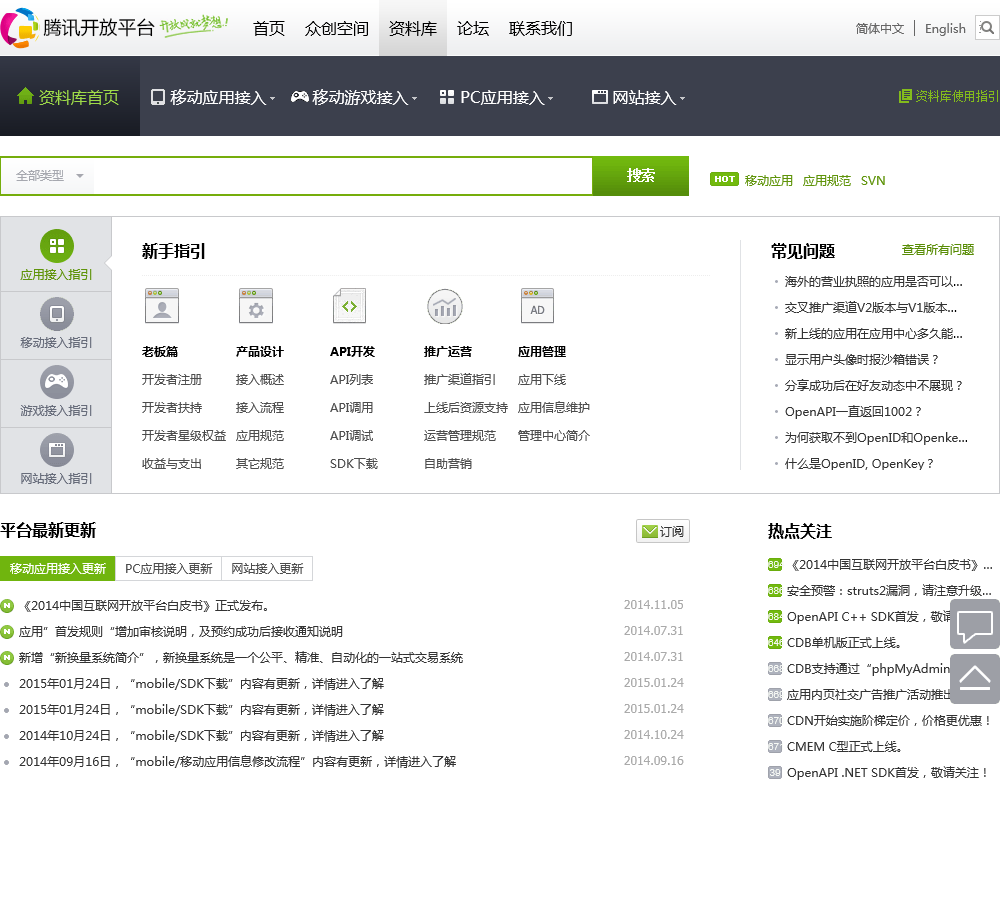The image size is (1000, 909).
Task: Expand the 移动游戏接入 dropdown menu
Action: (354, 98)
